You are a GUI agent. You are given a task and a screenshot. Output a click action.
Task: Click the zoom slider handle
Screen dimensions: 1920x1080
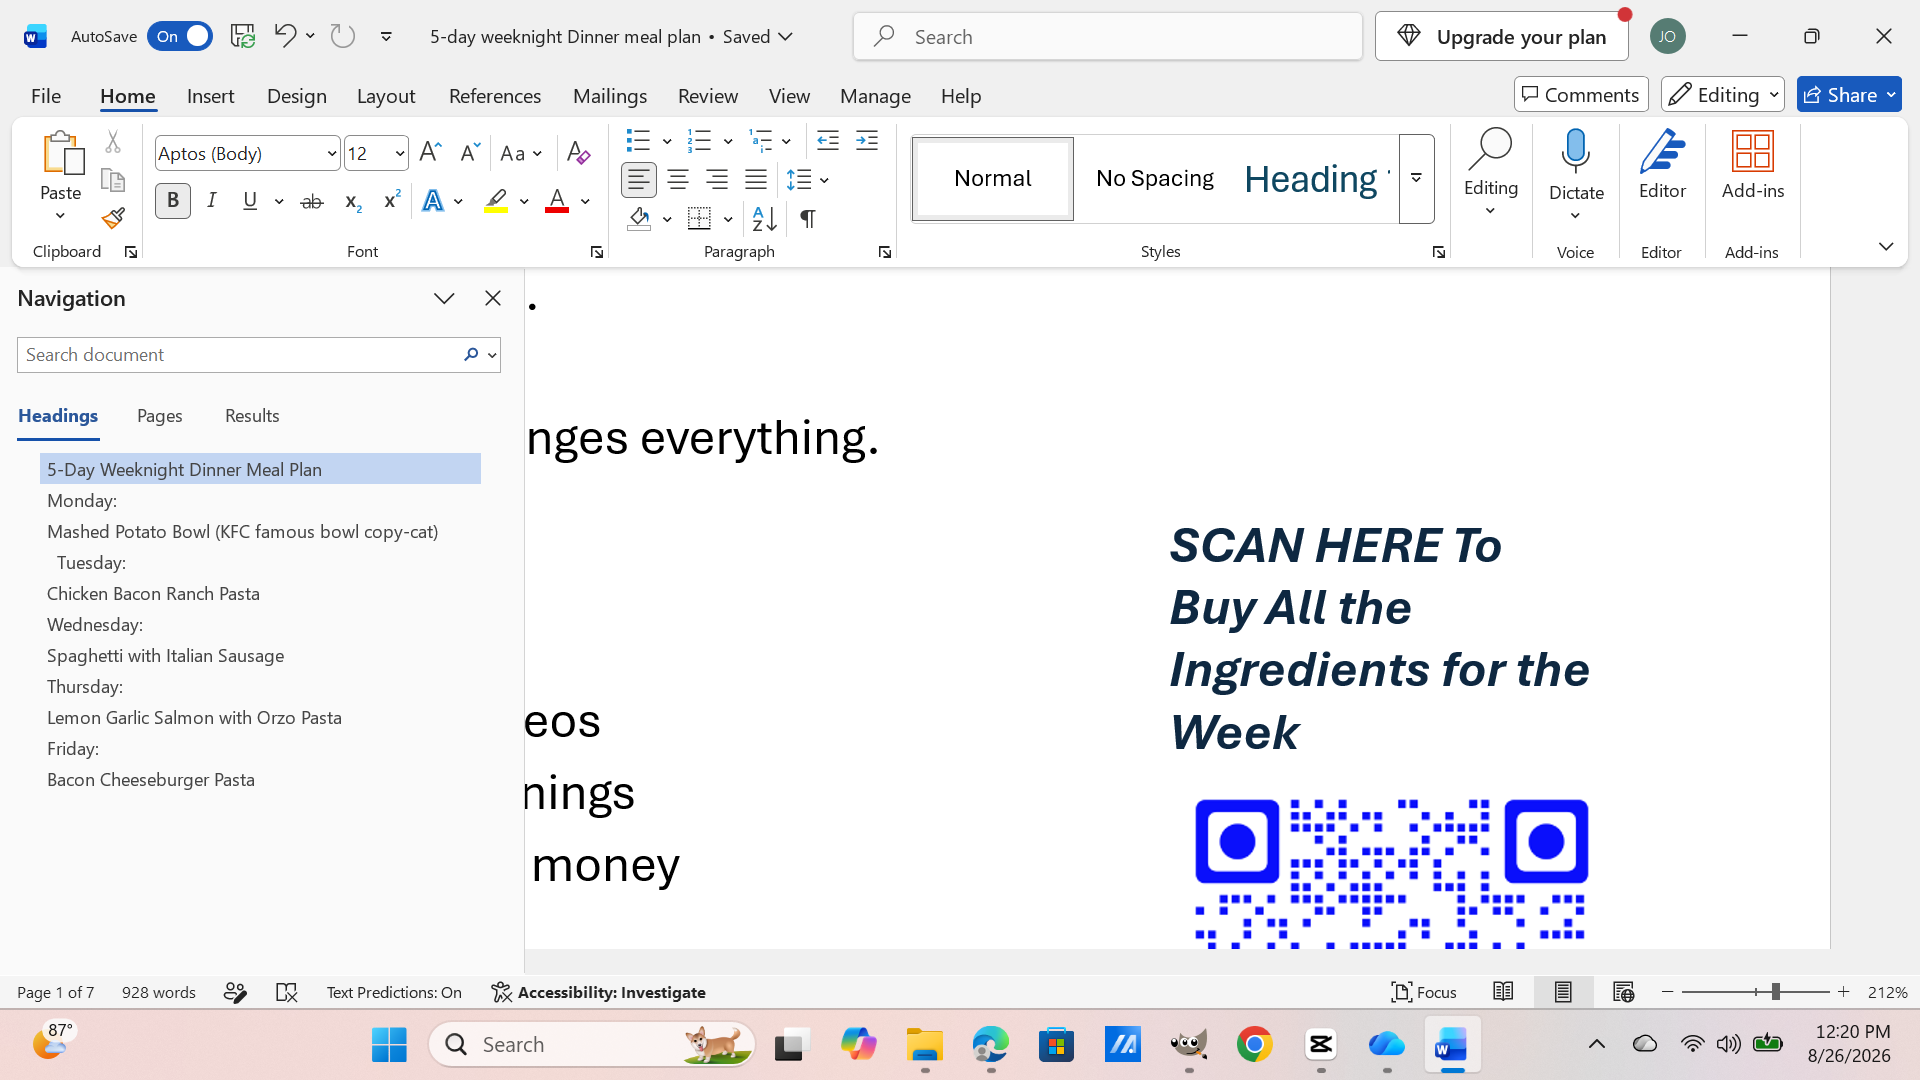(1775, 992)
